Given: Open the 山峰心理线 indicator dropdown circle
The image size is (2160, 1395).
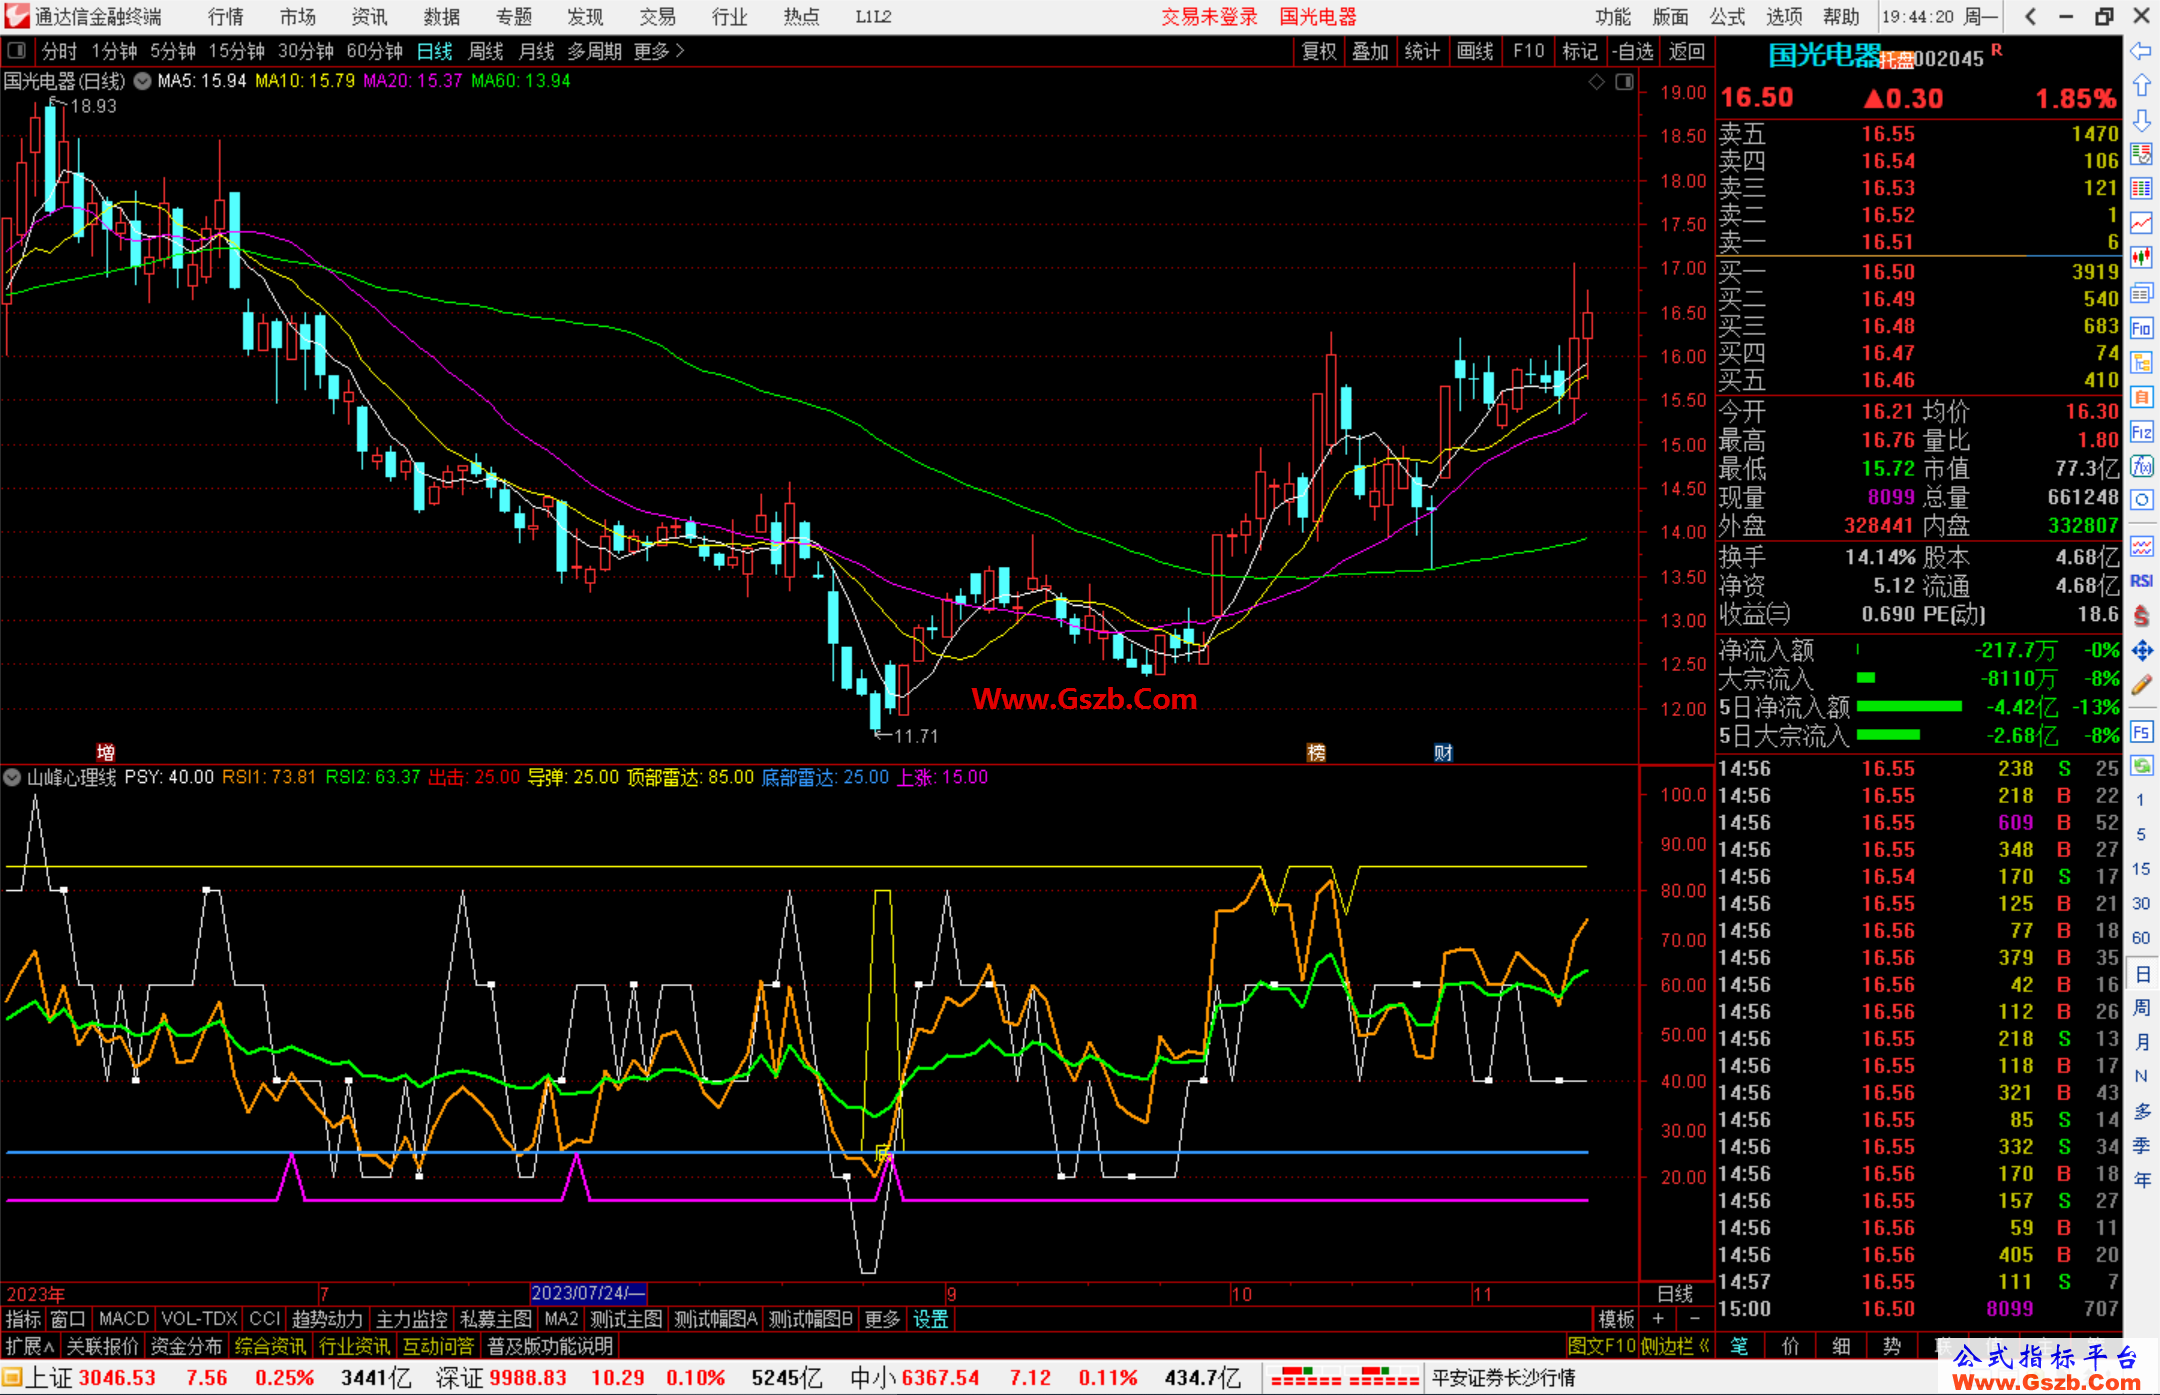Looking at the screenshot, I should pos(12,777).
